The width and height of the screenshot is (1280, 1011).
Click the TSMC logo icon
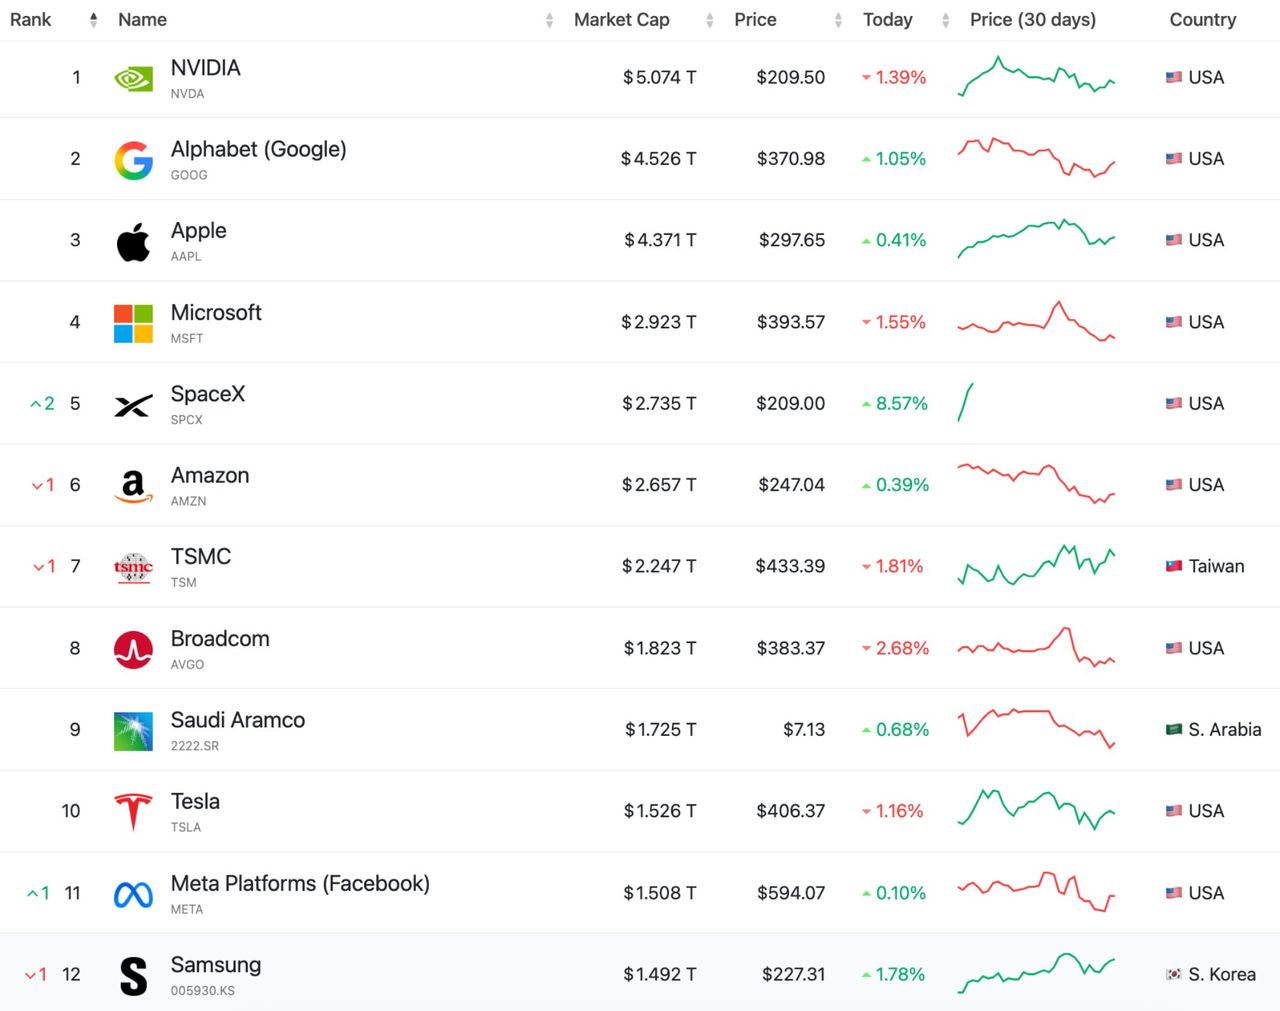pyautogui.click(x=133, y=568)
